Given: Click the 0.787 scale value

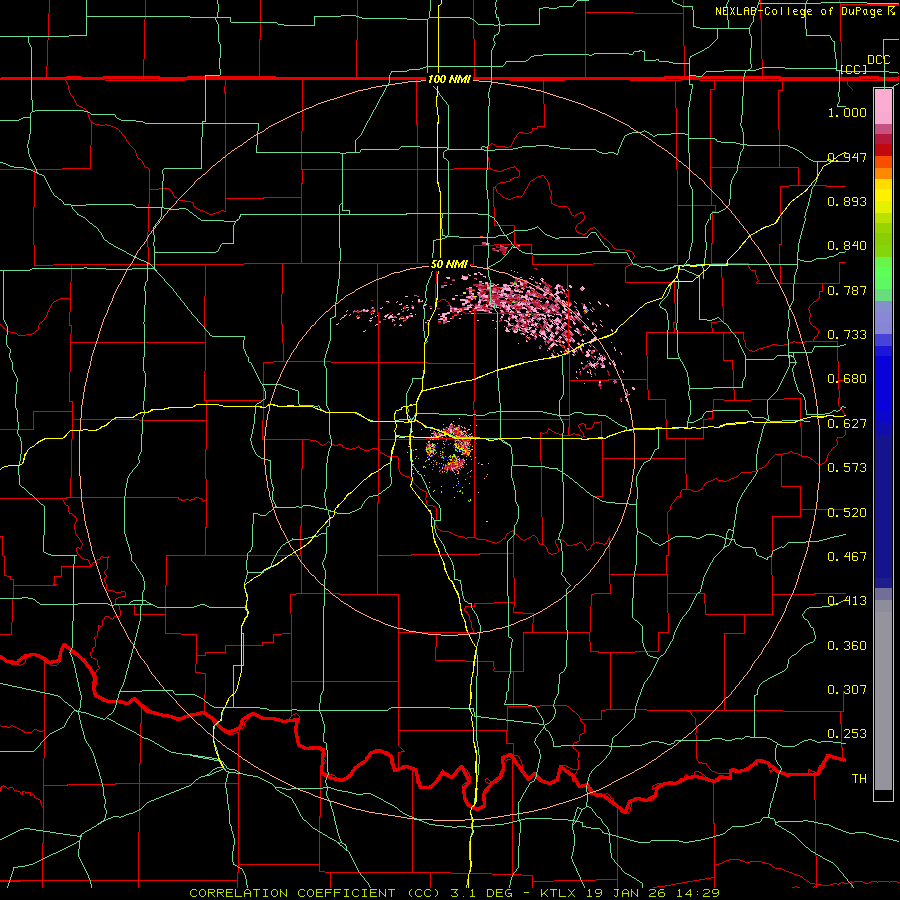Looking at the screenshot, I should [847, 290].
